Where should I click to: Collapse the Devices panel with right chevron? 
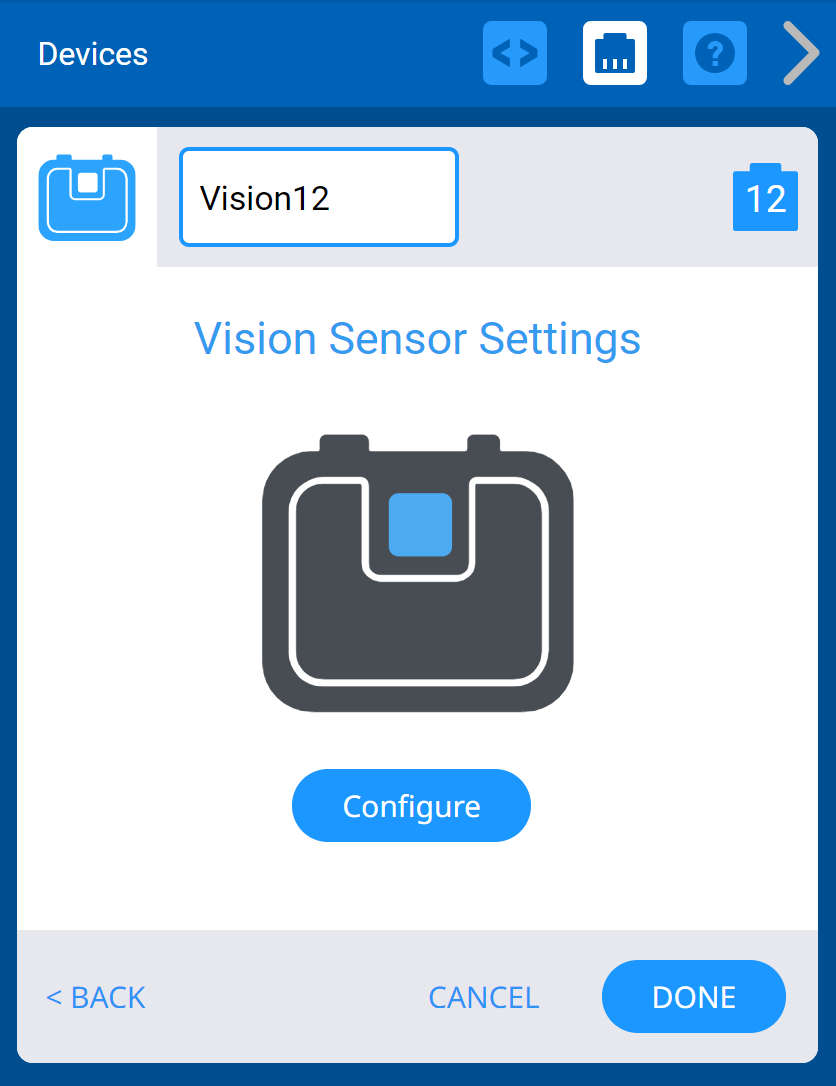point(800,53)
